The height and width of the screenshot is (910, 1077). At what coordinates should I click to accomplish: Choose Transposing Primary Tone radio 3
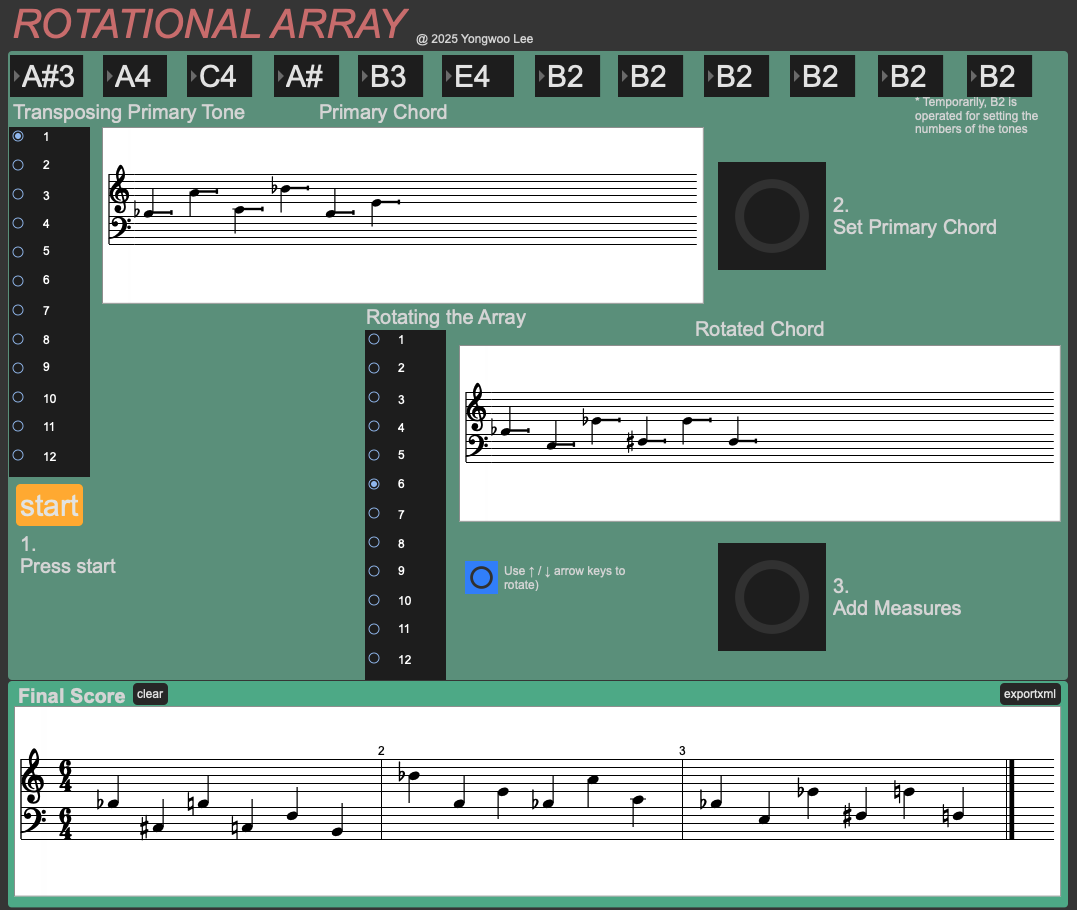click(x=19, y=194)
